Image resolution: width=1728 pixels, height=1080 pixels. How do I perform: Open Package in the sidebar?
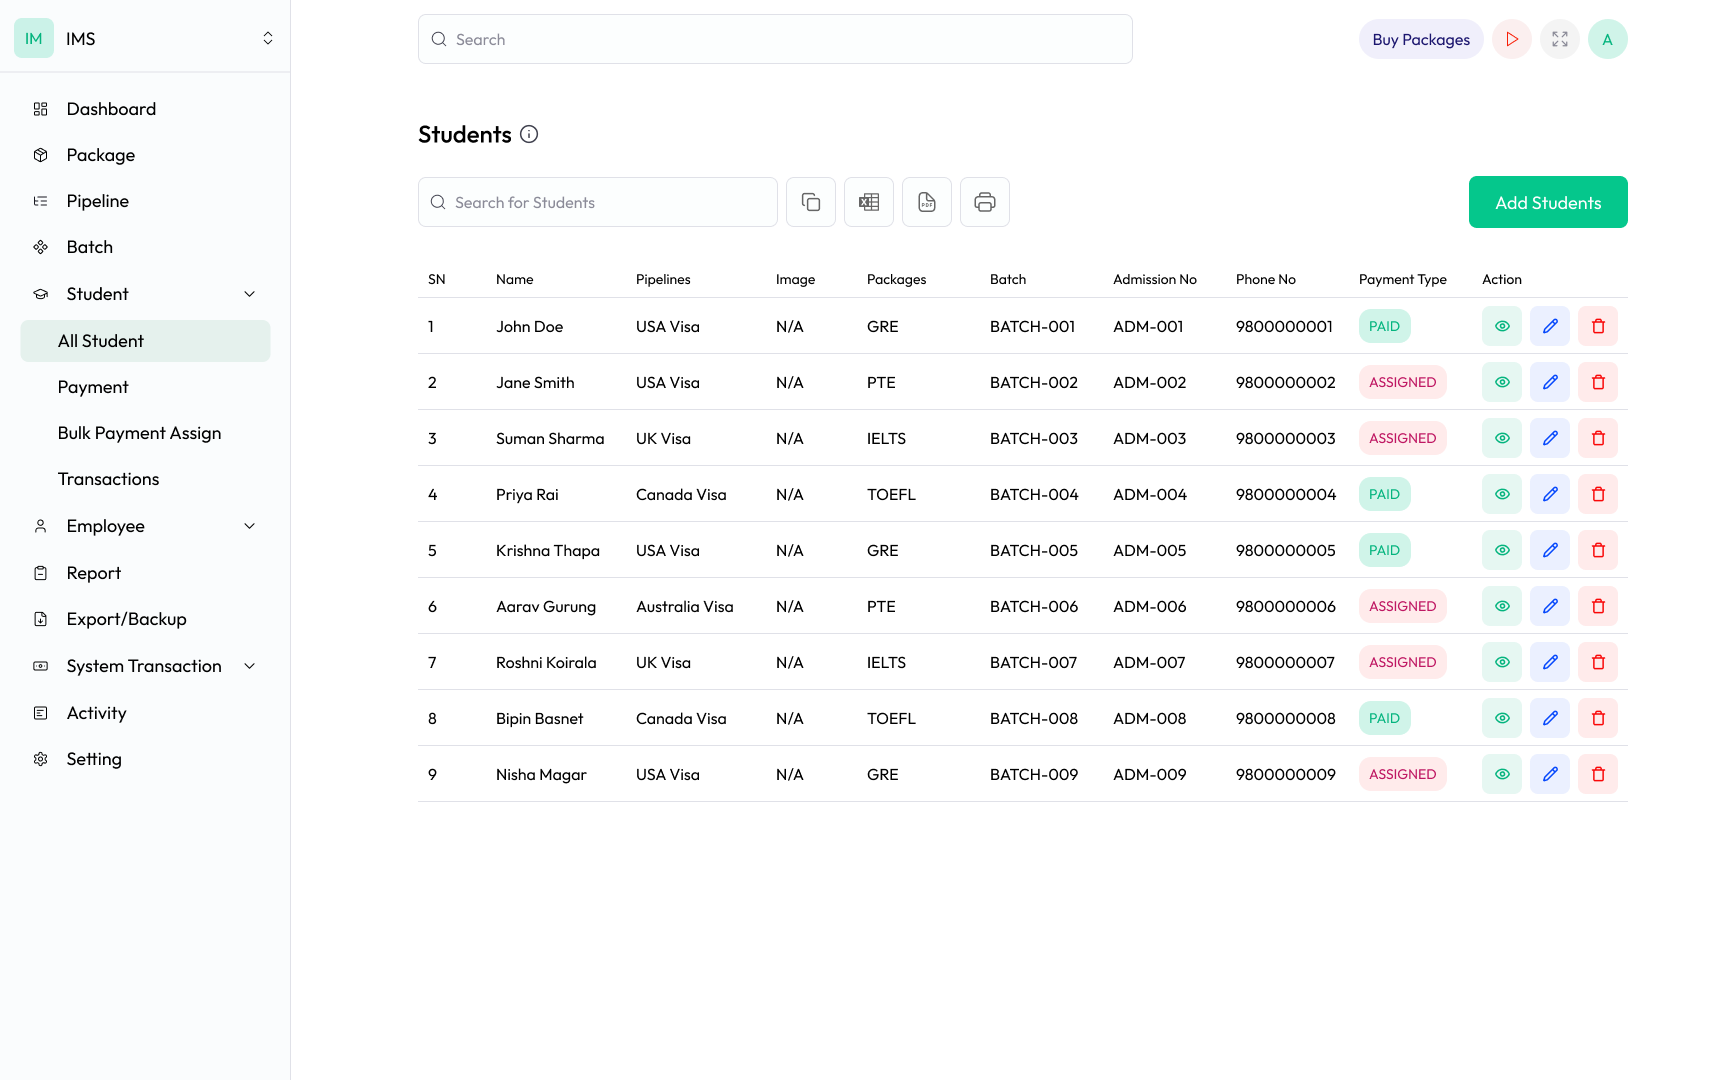point(145,155)
